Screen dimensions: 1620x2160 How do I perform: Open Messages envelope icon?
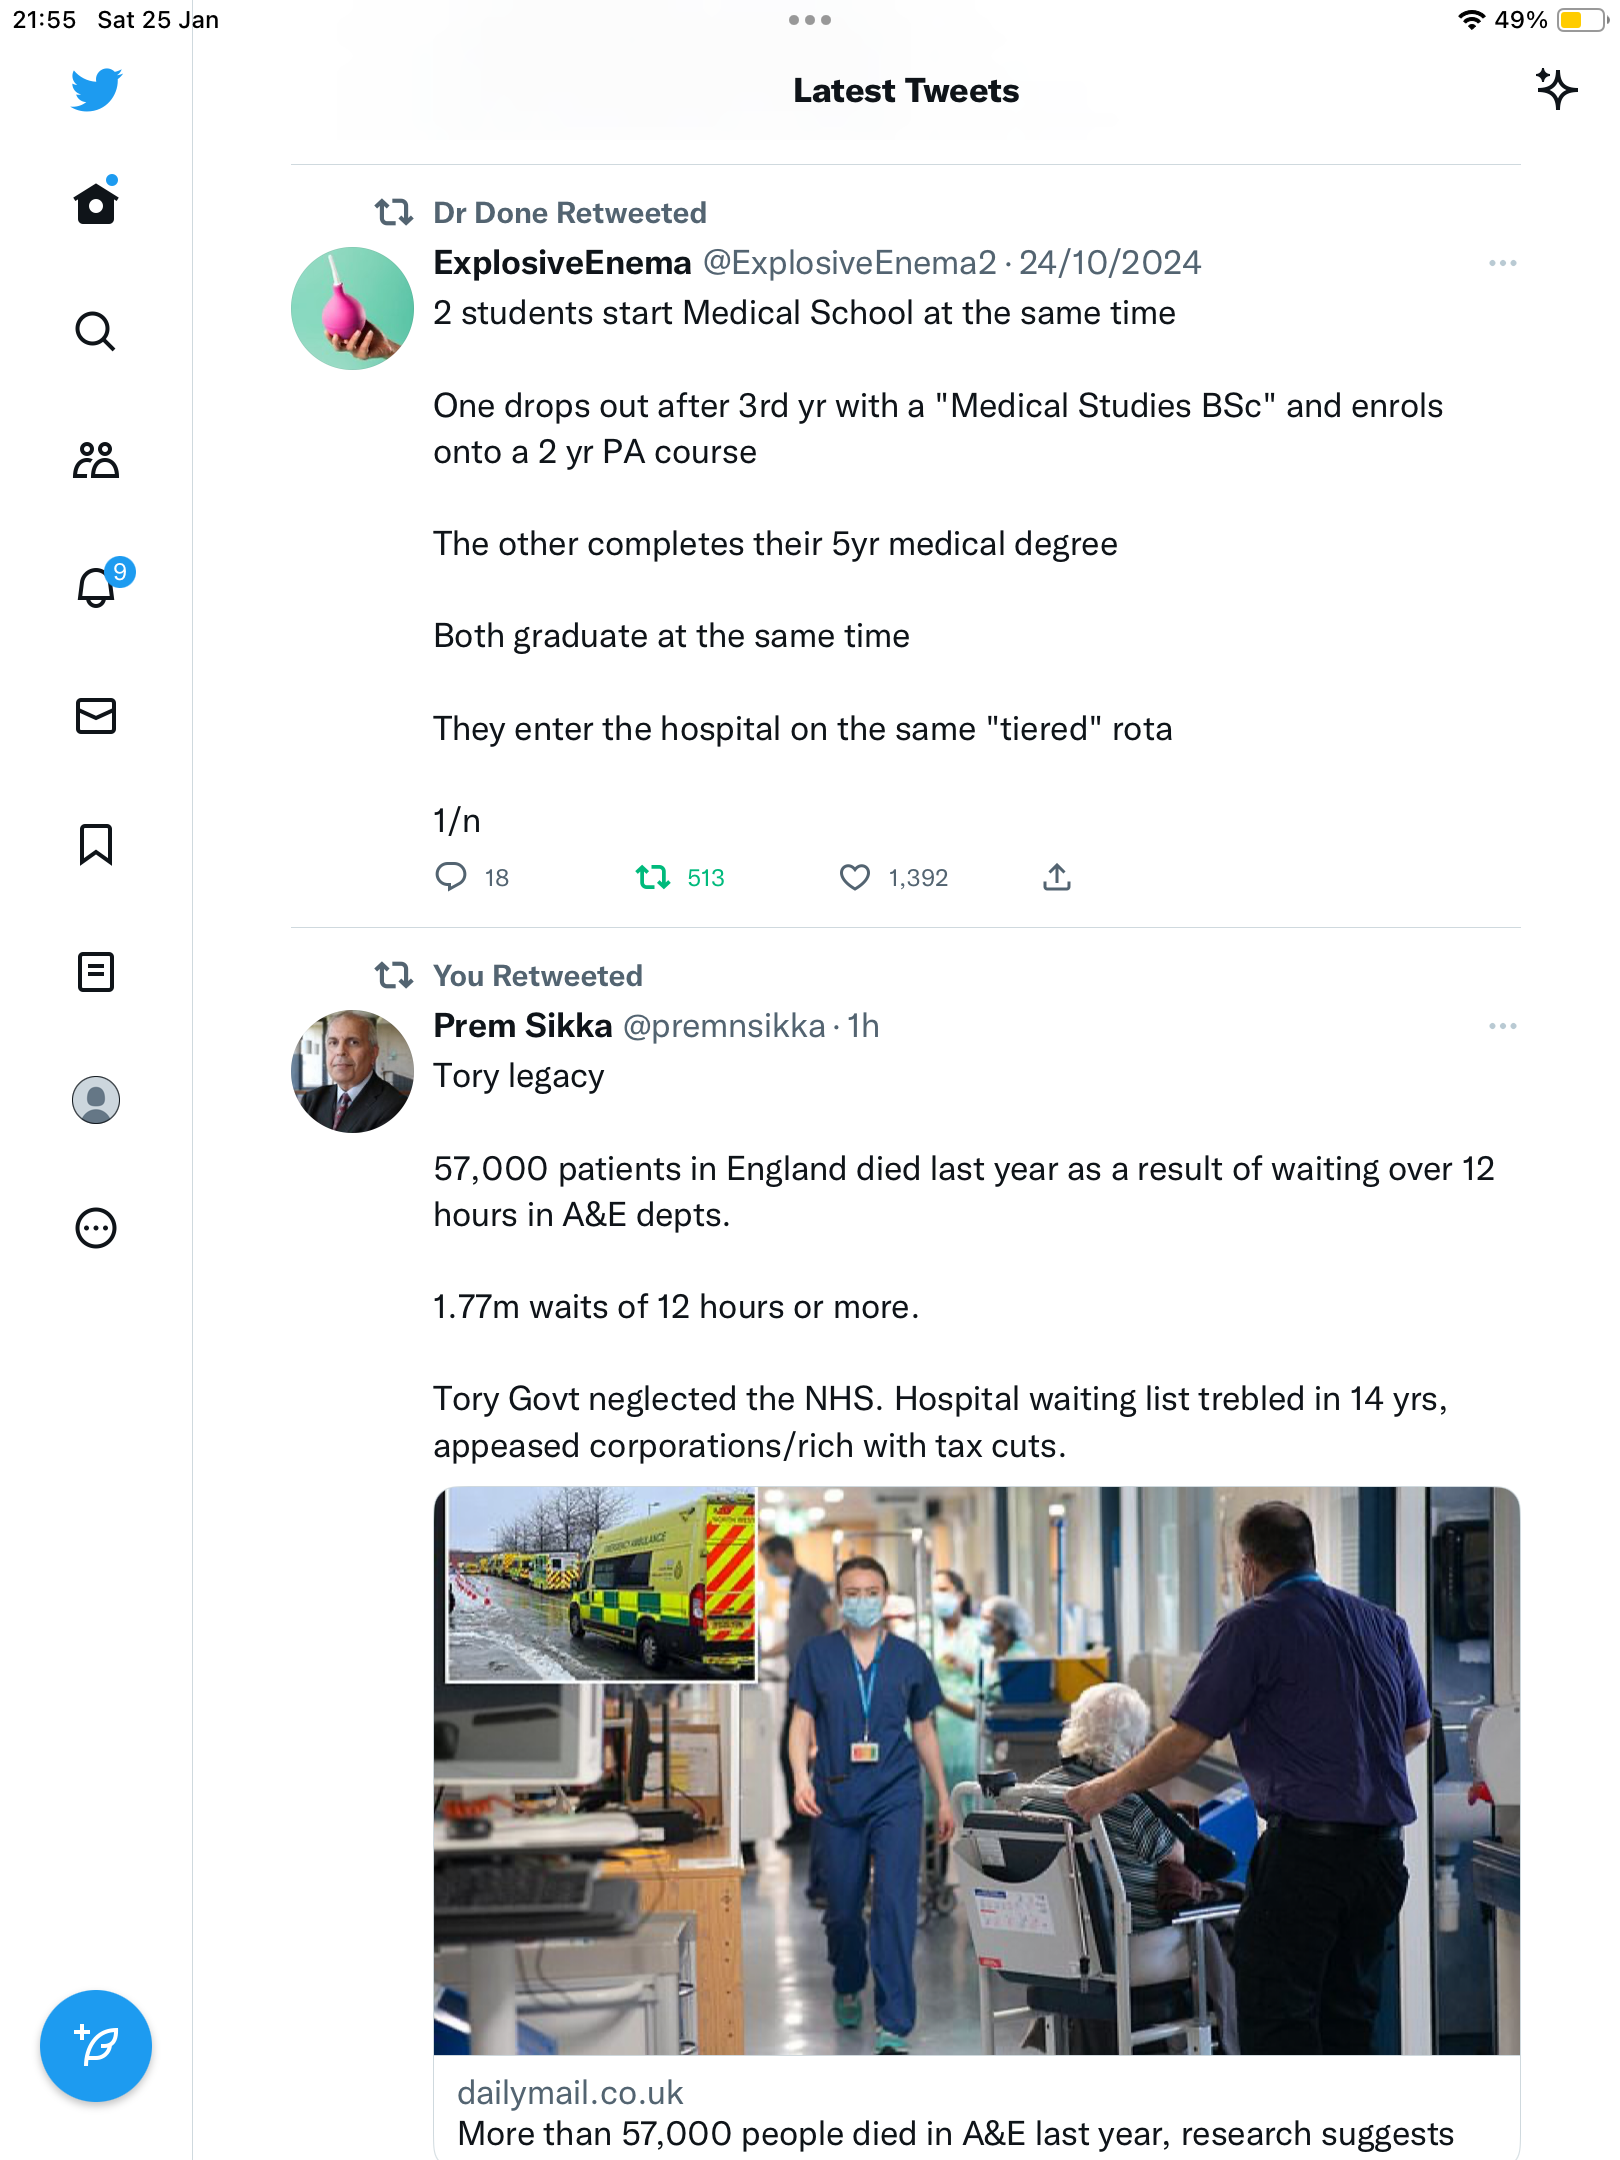pos(96,716)
